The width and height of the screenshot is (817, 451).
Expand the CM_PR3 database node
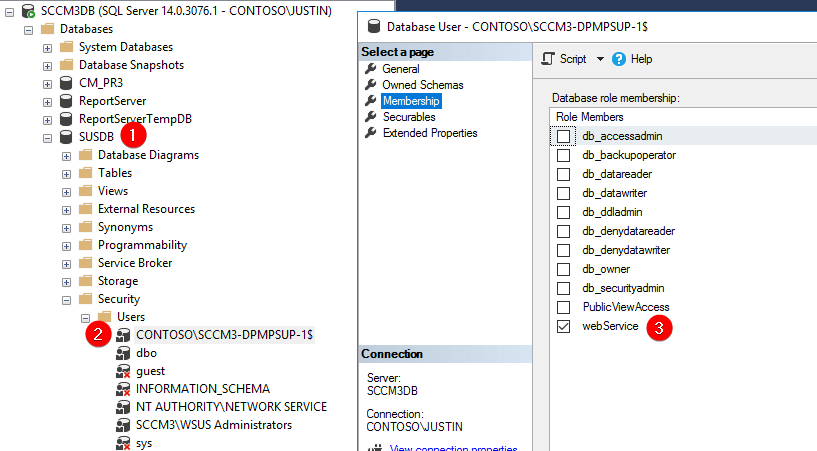[47, 84]
